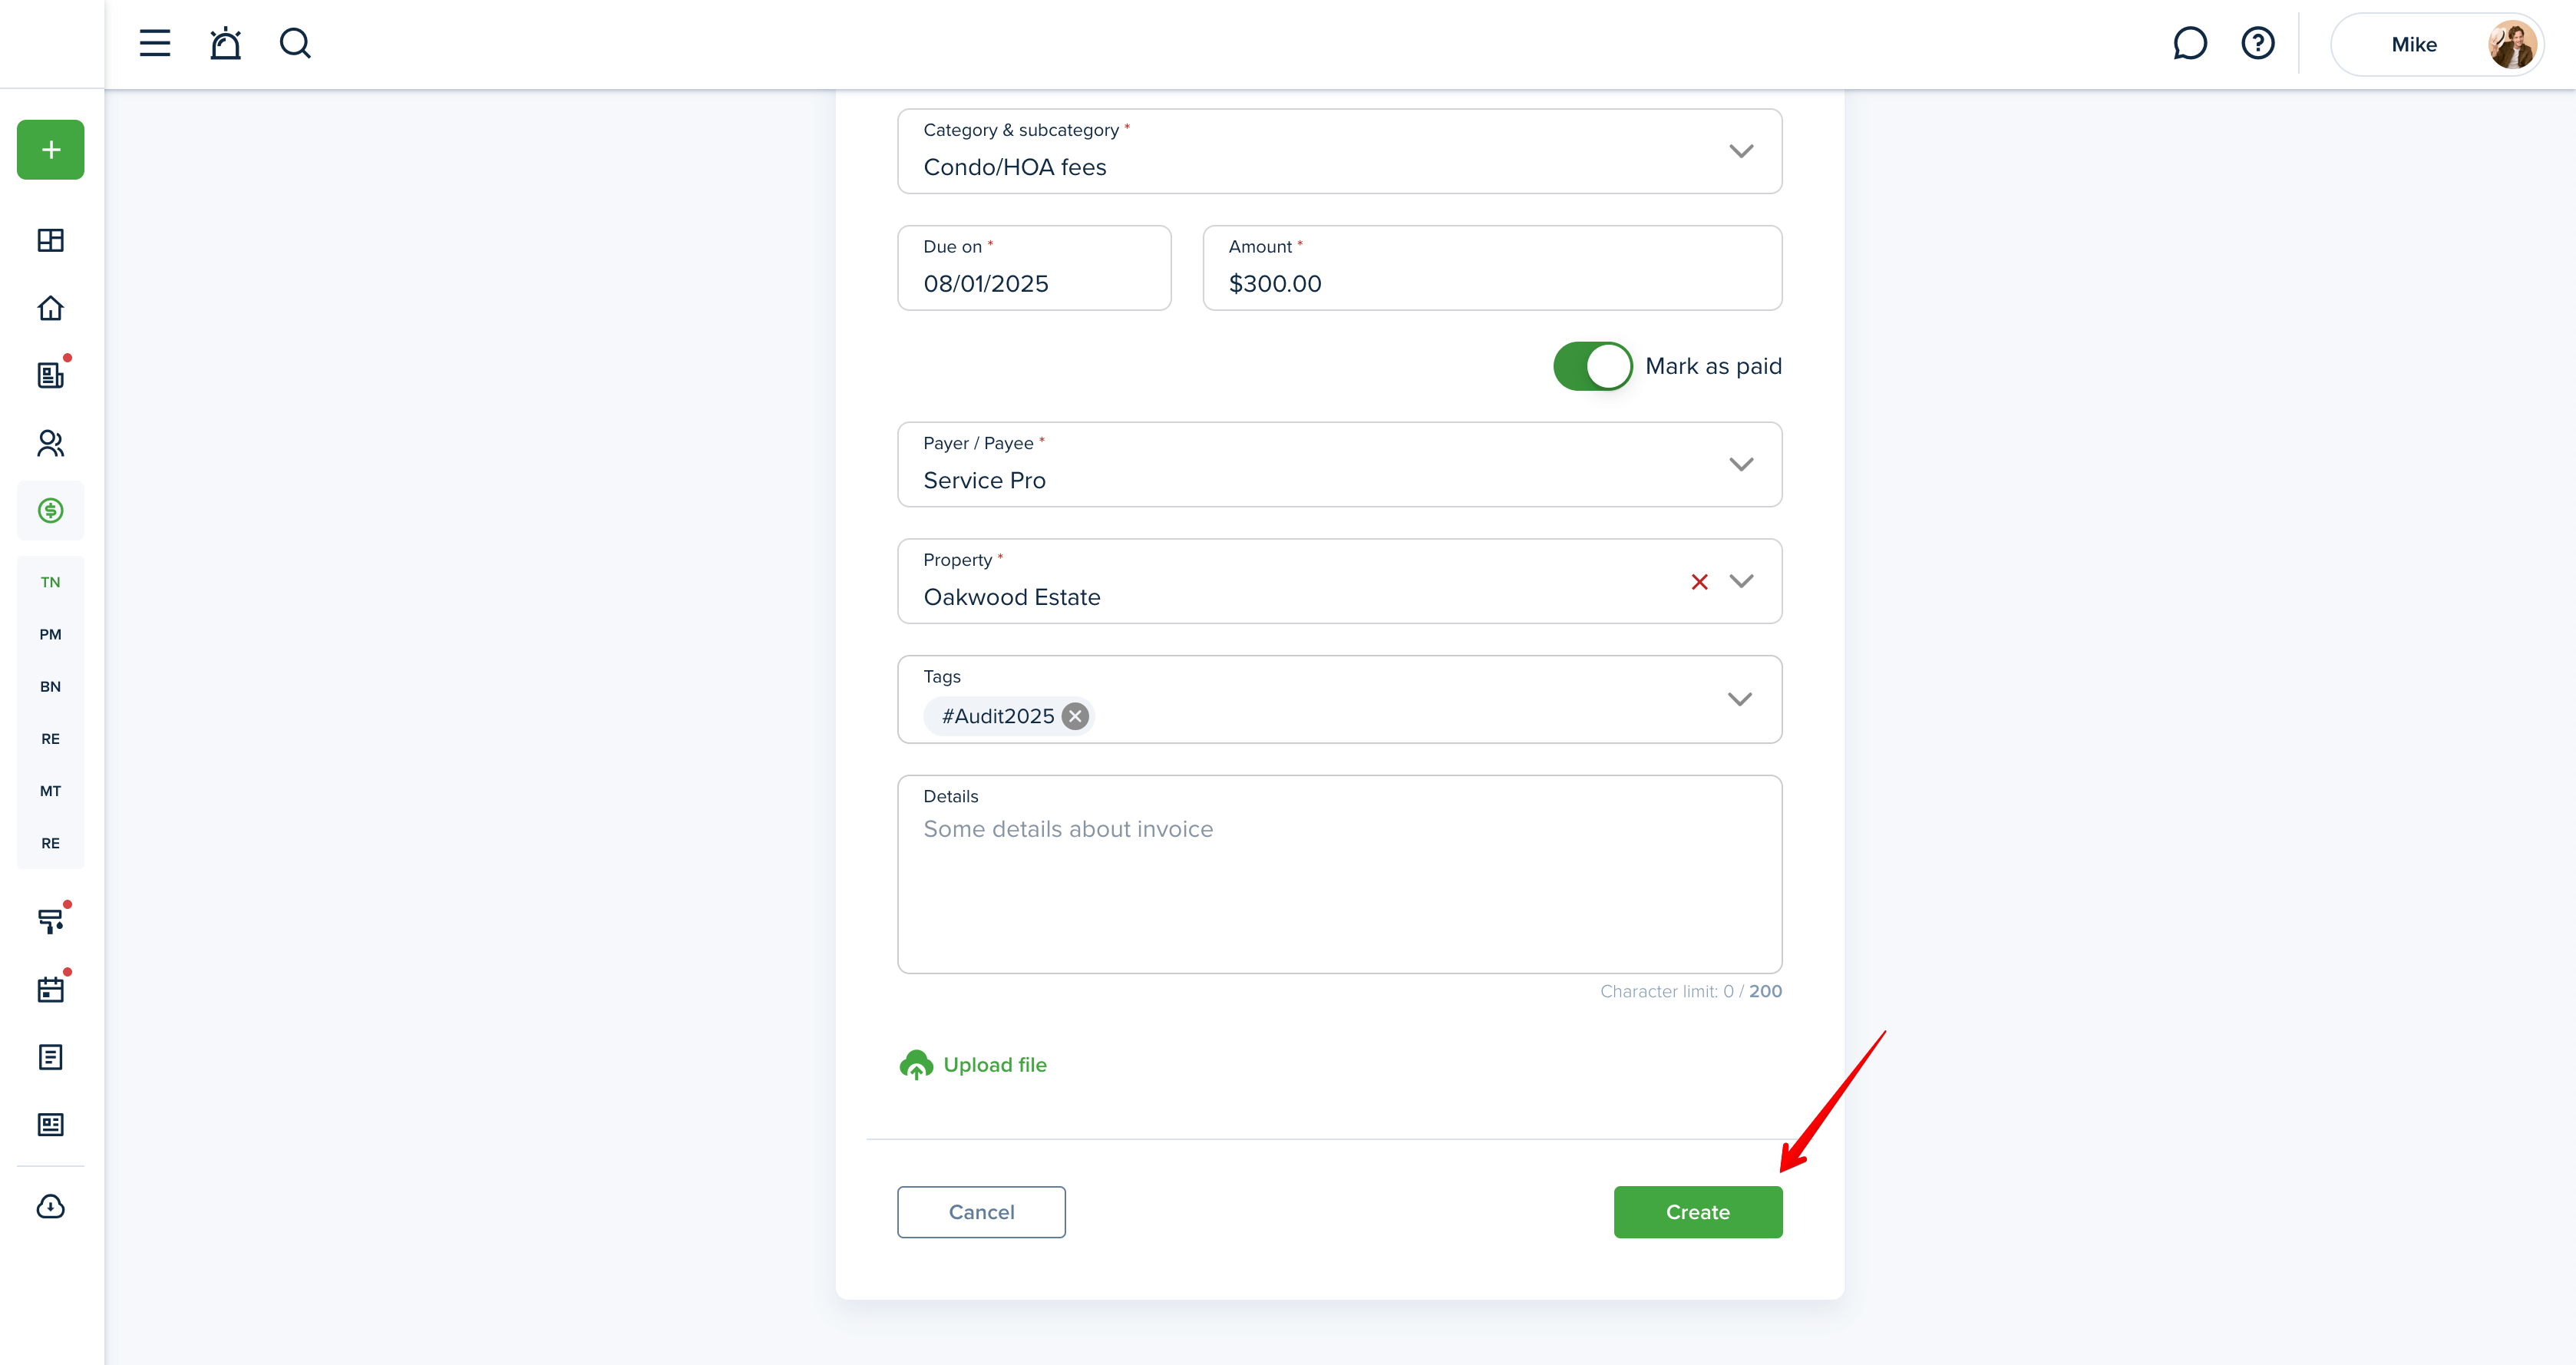The width and height of the screenshot is (2576, 1365).
Task: Open the properties house icon
Action: (x=51, y=308)
